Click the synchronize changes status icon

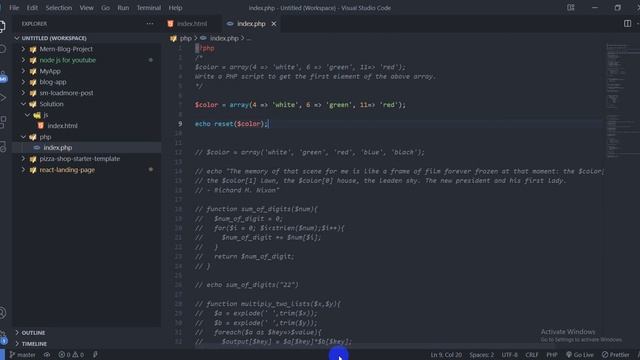pos(47,355)
